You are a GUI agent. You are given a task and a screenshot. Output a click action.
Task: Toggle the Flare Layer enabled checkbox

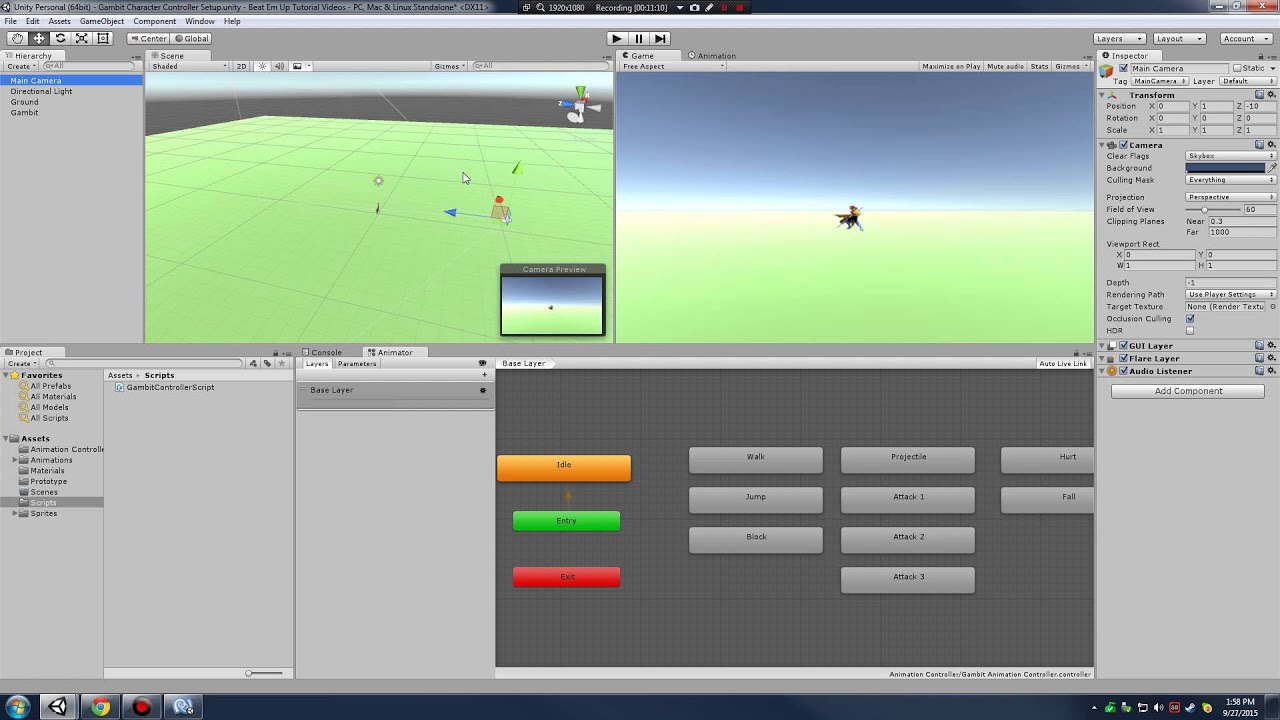click(x=1123, y=358)
